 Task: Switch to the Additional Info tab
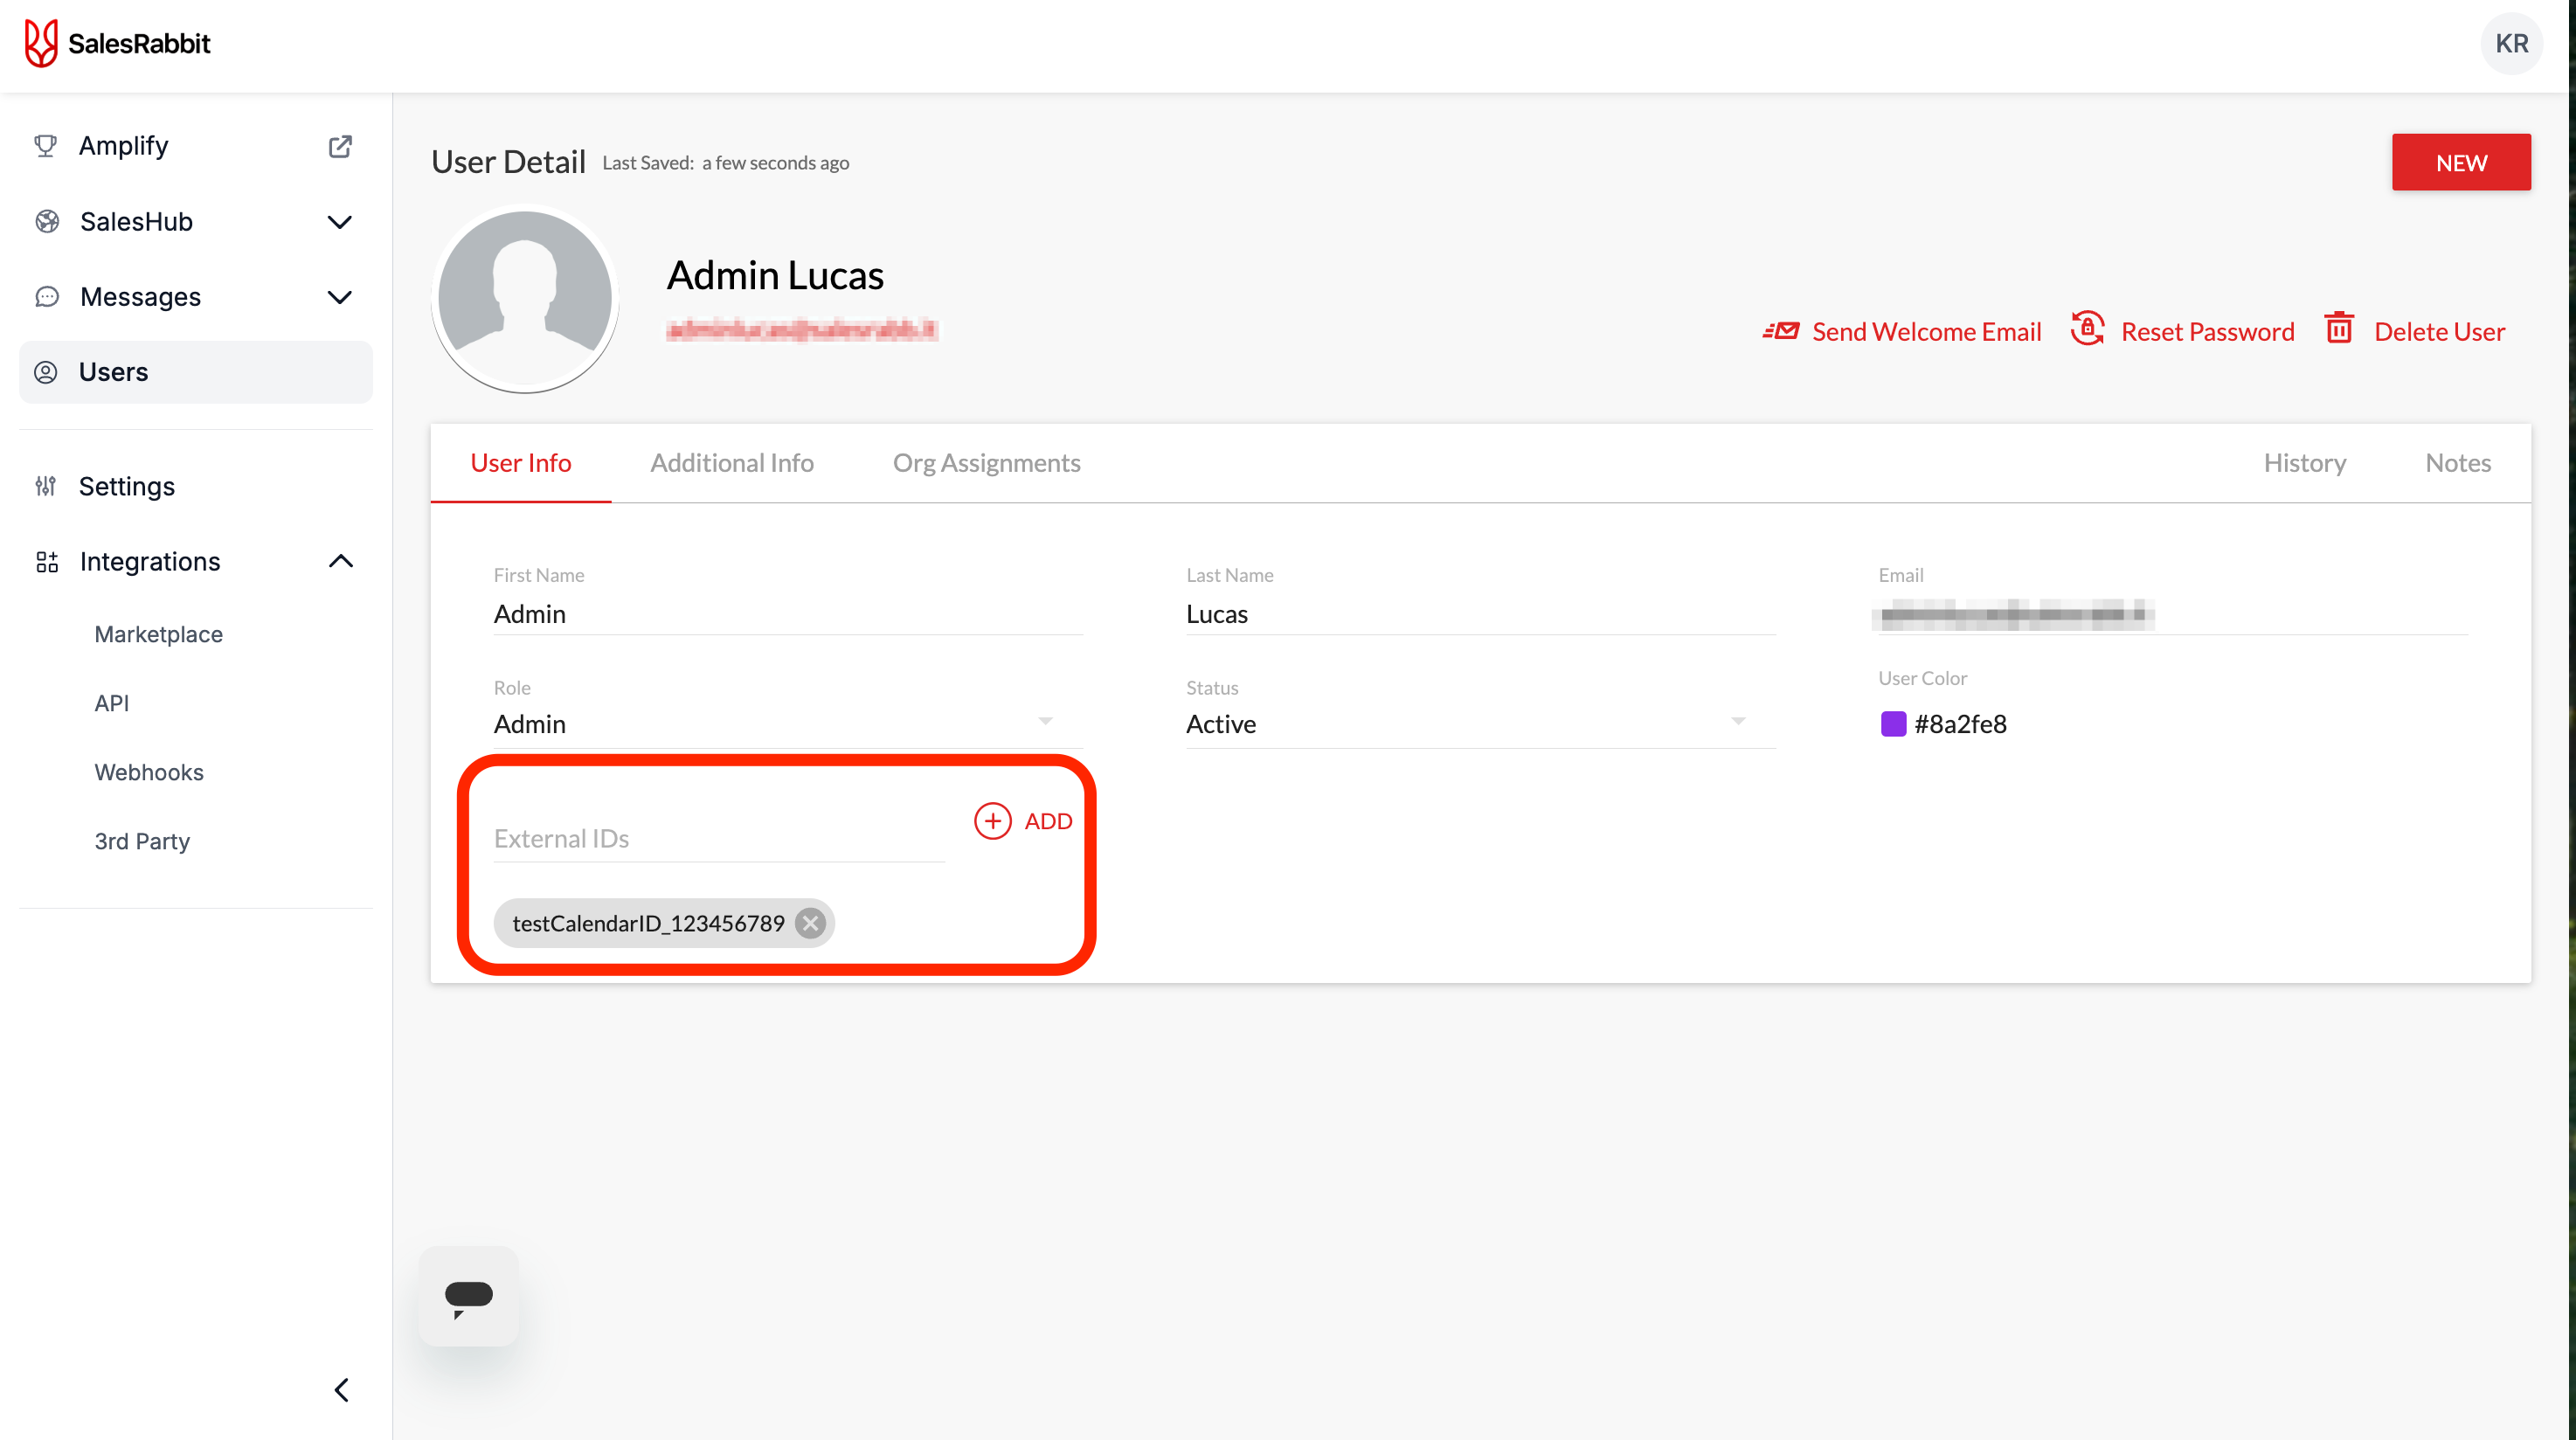pos(732,463)
